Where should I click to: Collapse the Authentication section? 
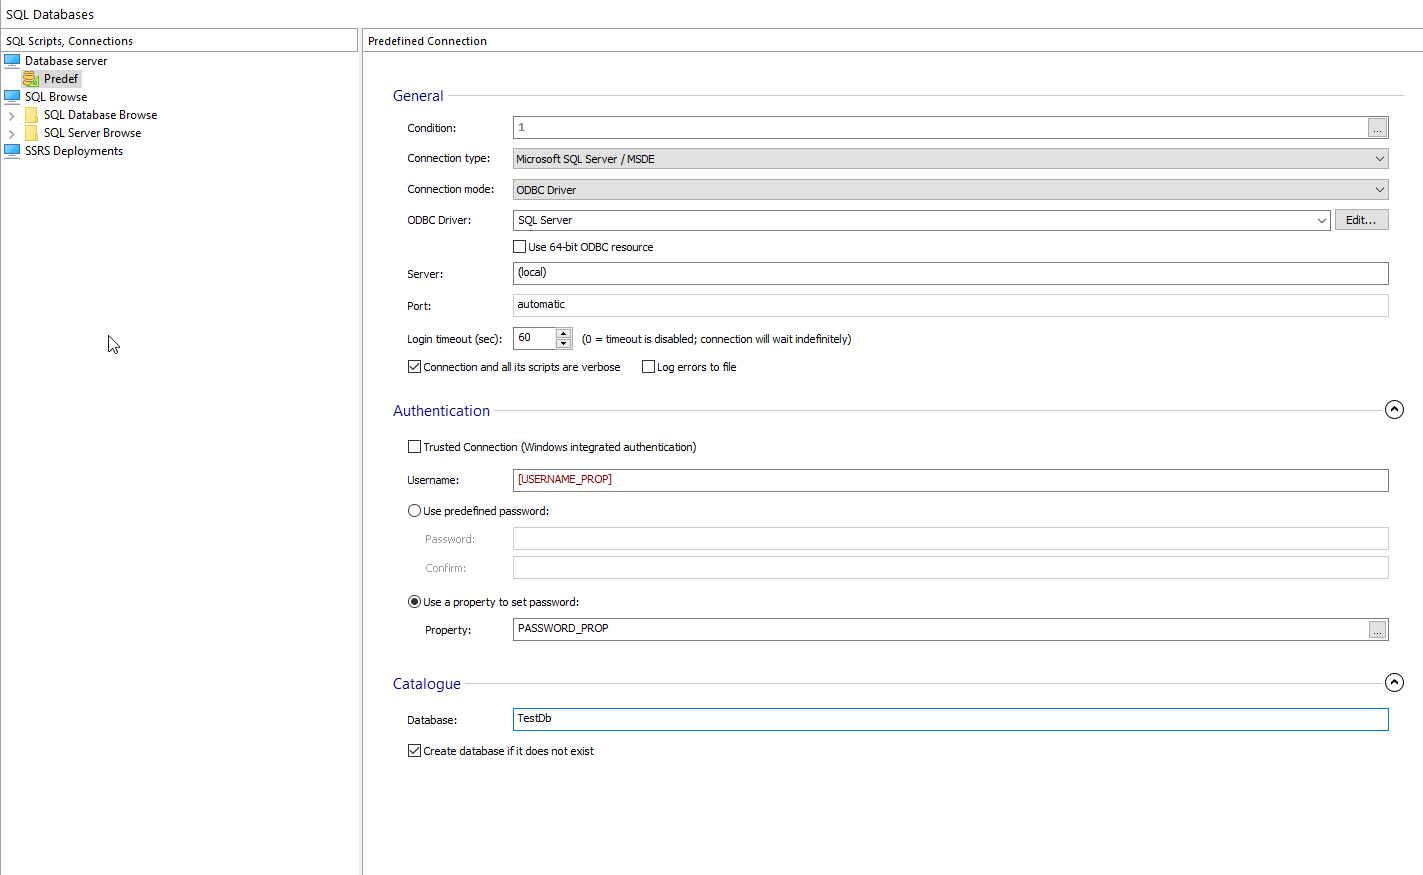1394,410
